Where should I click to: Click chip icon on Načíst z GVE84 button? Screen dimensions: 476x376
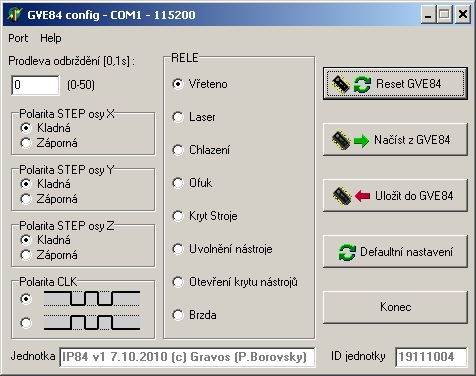pos(341,140)
